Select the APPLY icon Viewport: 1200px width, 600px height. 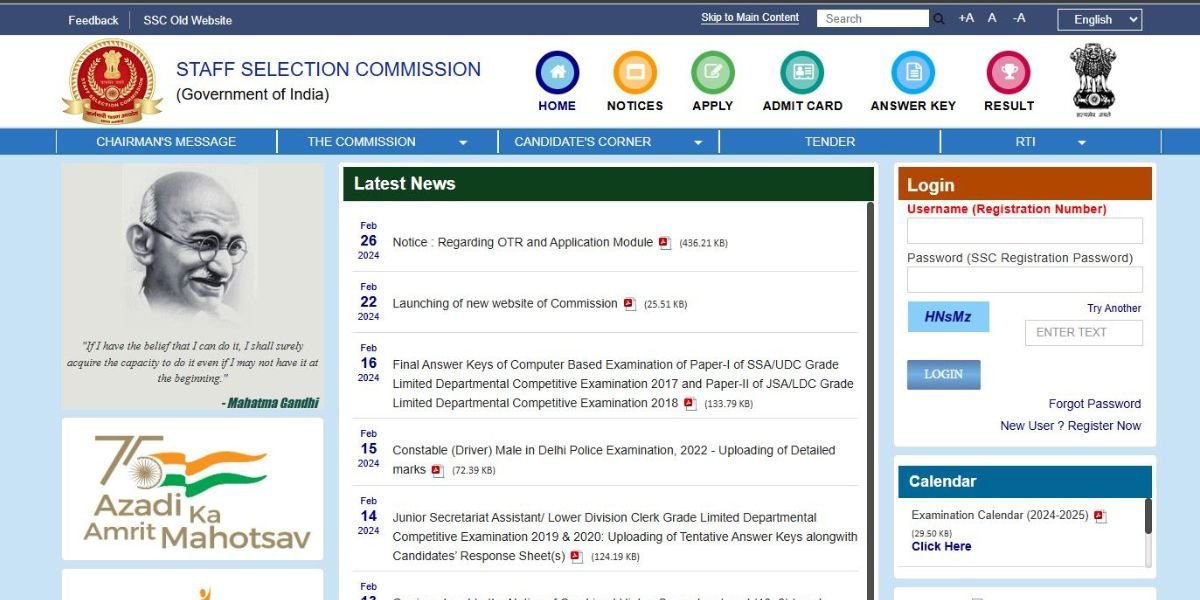tap(712, 73)
